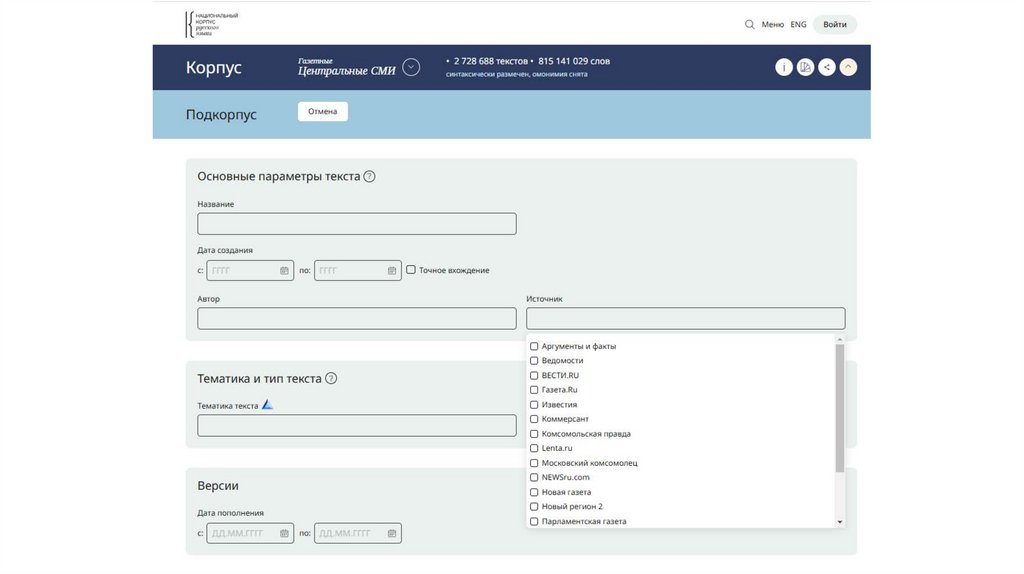This screenshot has height=574, width=1024.
Task: Click the Название text input field
Action: [357, 224]
